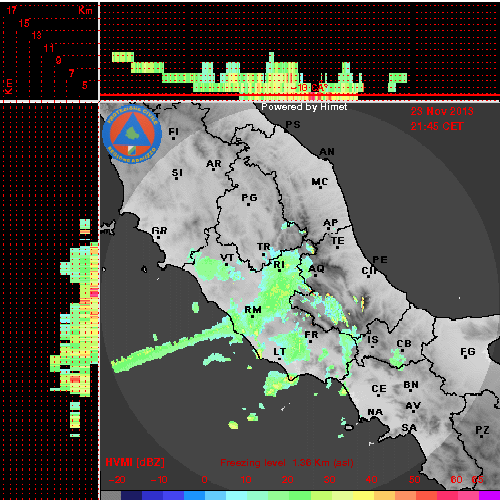The height and width of the screenshot is (500, 500).
Task: Click the Protezione Civile Abruzzo logo
Action: pyautogui.click(x=132, y=135)
